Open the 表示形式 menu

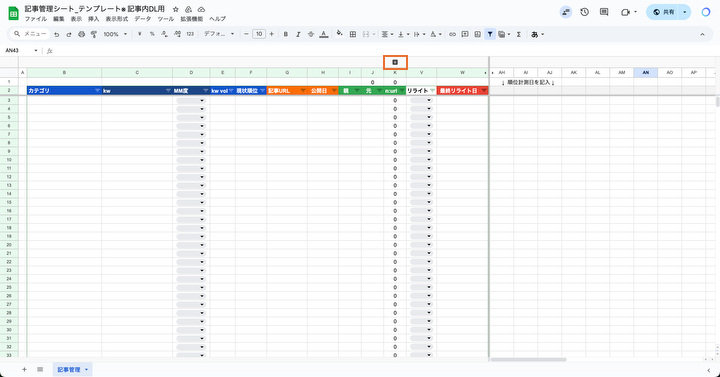point(117,19)
